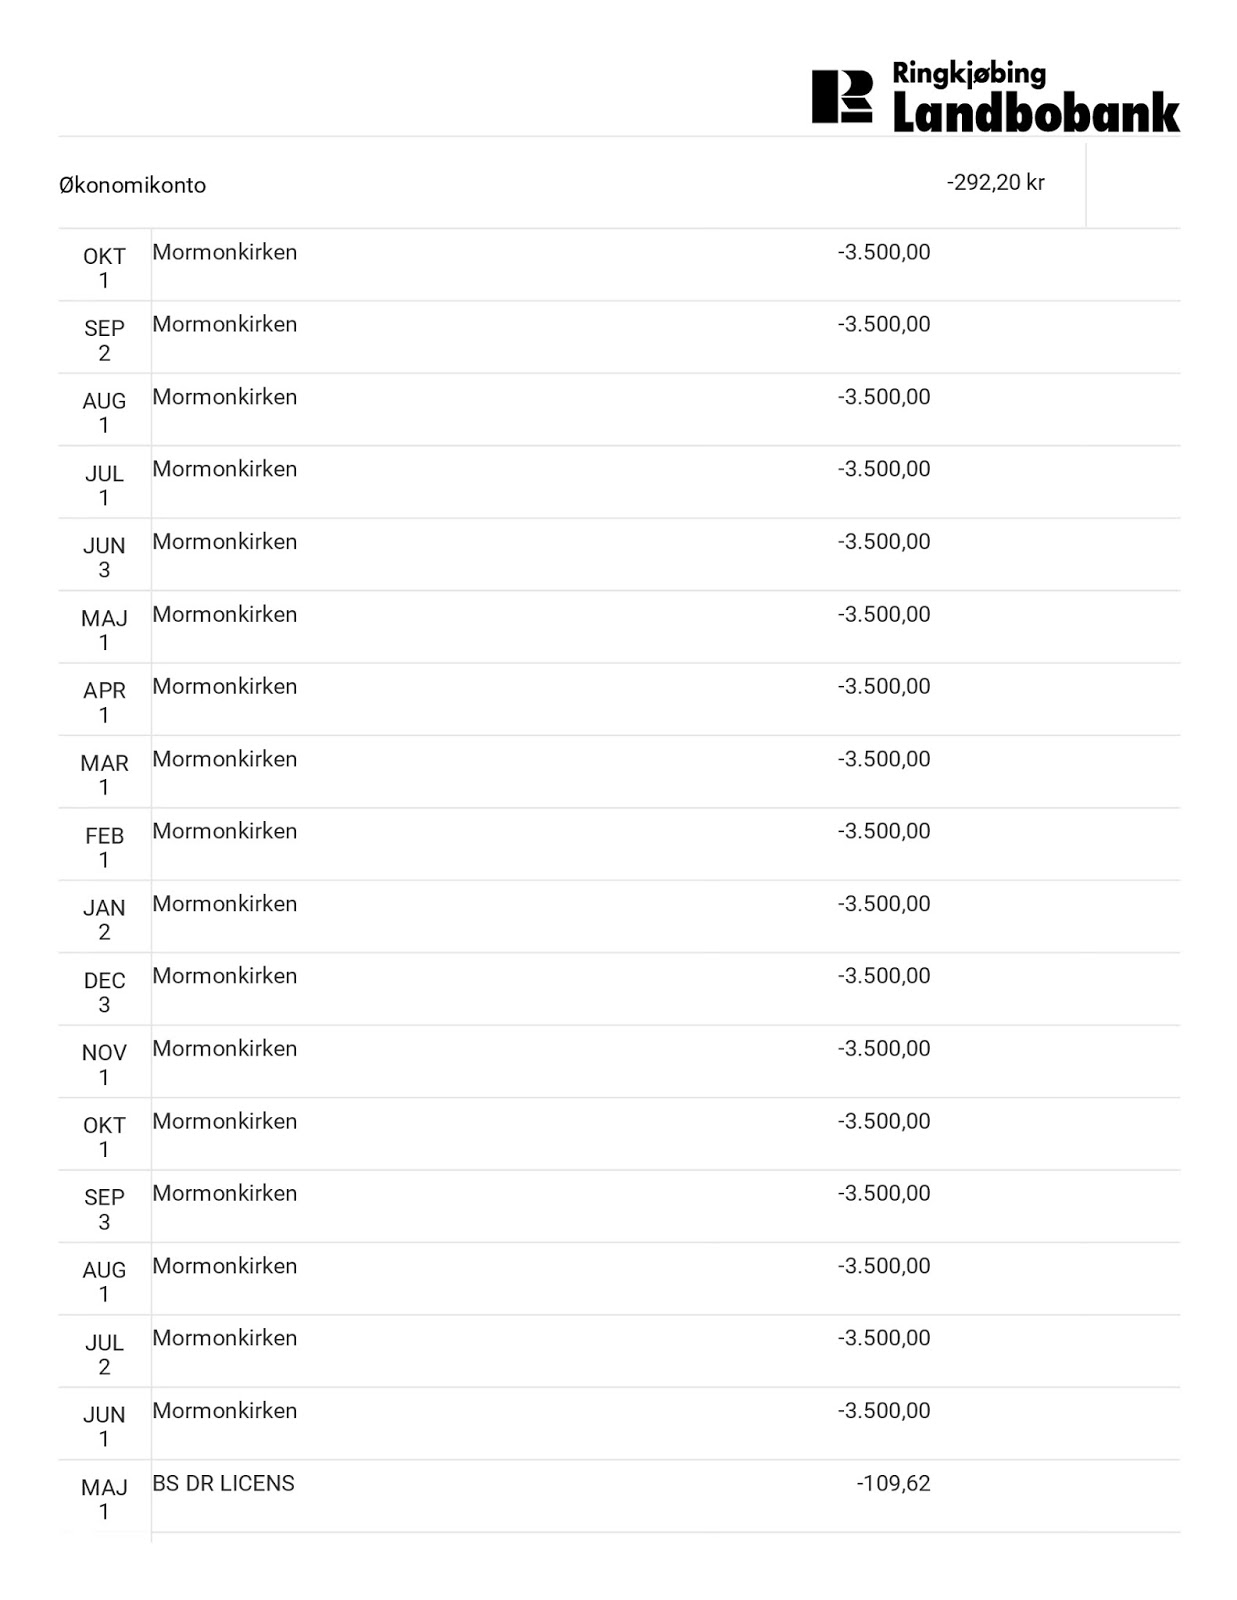Select the Økonomikonto account heading
The height and width of the screenshot is (1600, 1237).
pyautogui.click(x=132, y=185)
